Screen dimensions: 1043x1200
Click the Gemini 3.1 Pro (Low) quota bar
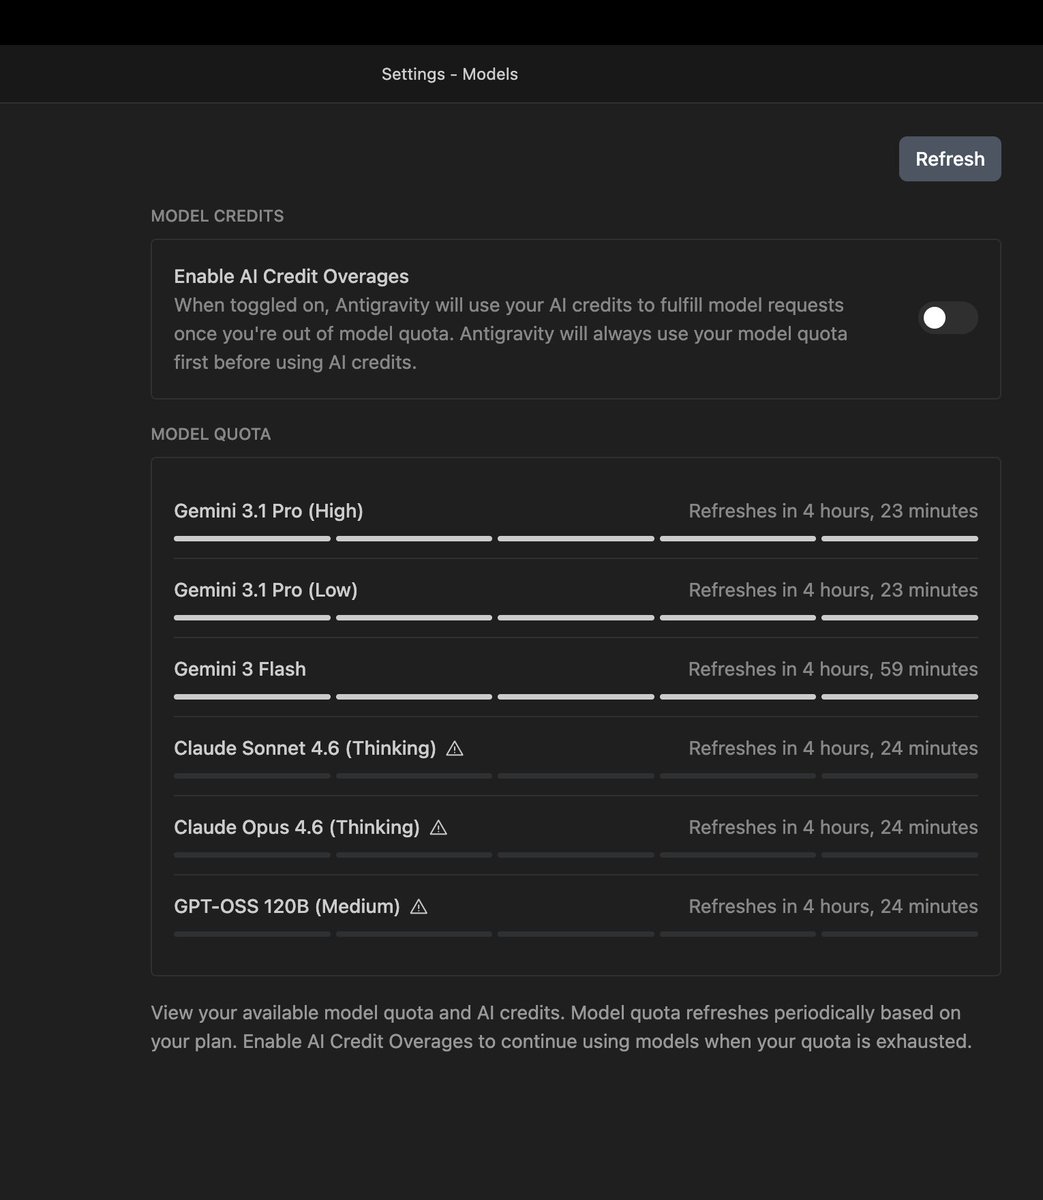(576, 617)
